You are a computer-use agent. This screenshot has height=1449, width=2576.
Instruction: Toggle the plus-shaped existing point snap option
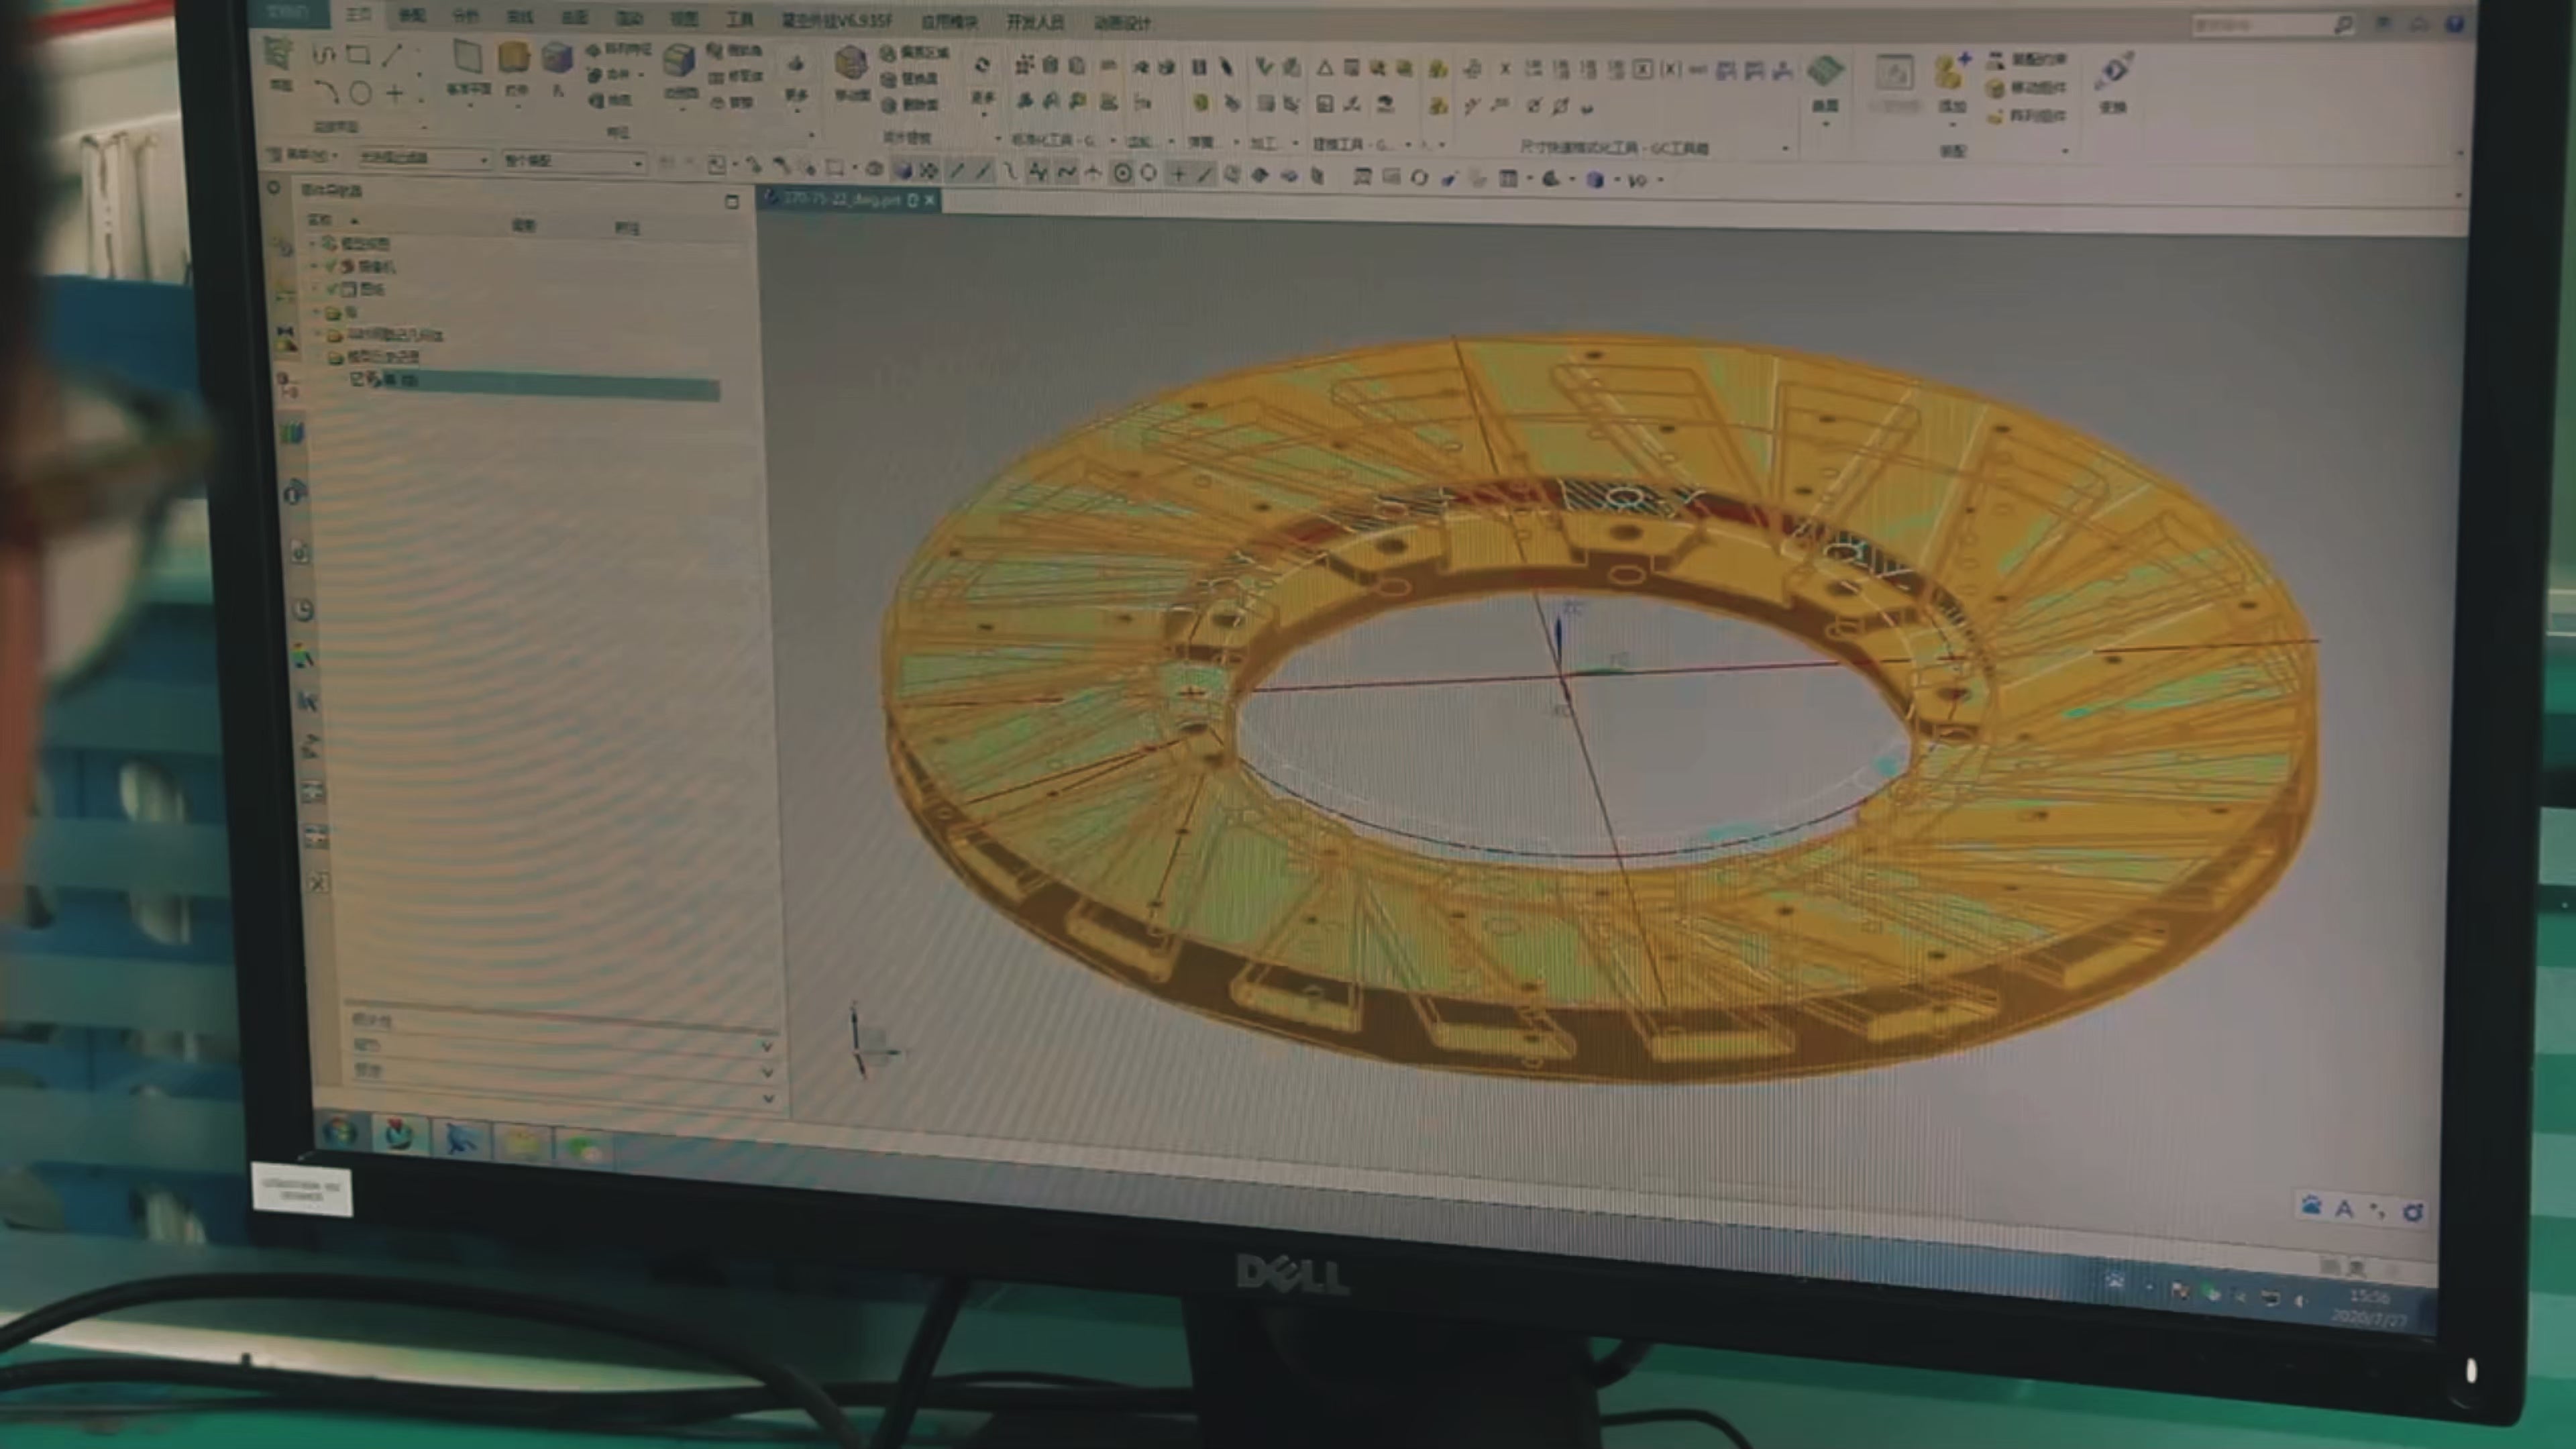click(1178, 175)
